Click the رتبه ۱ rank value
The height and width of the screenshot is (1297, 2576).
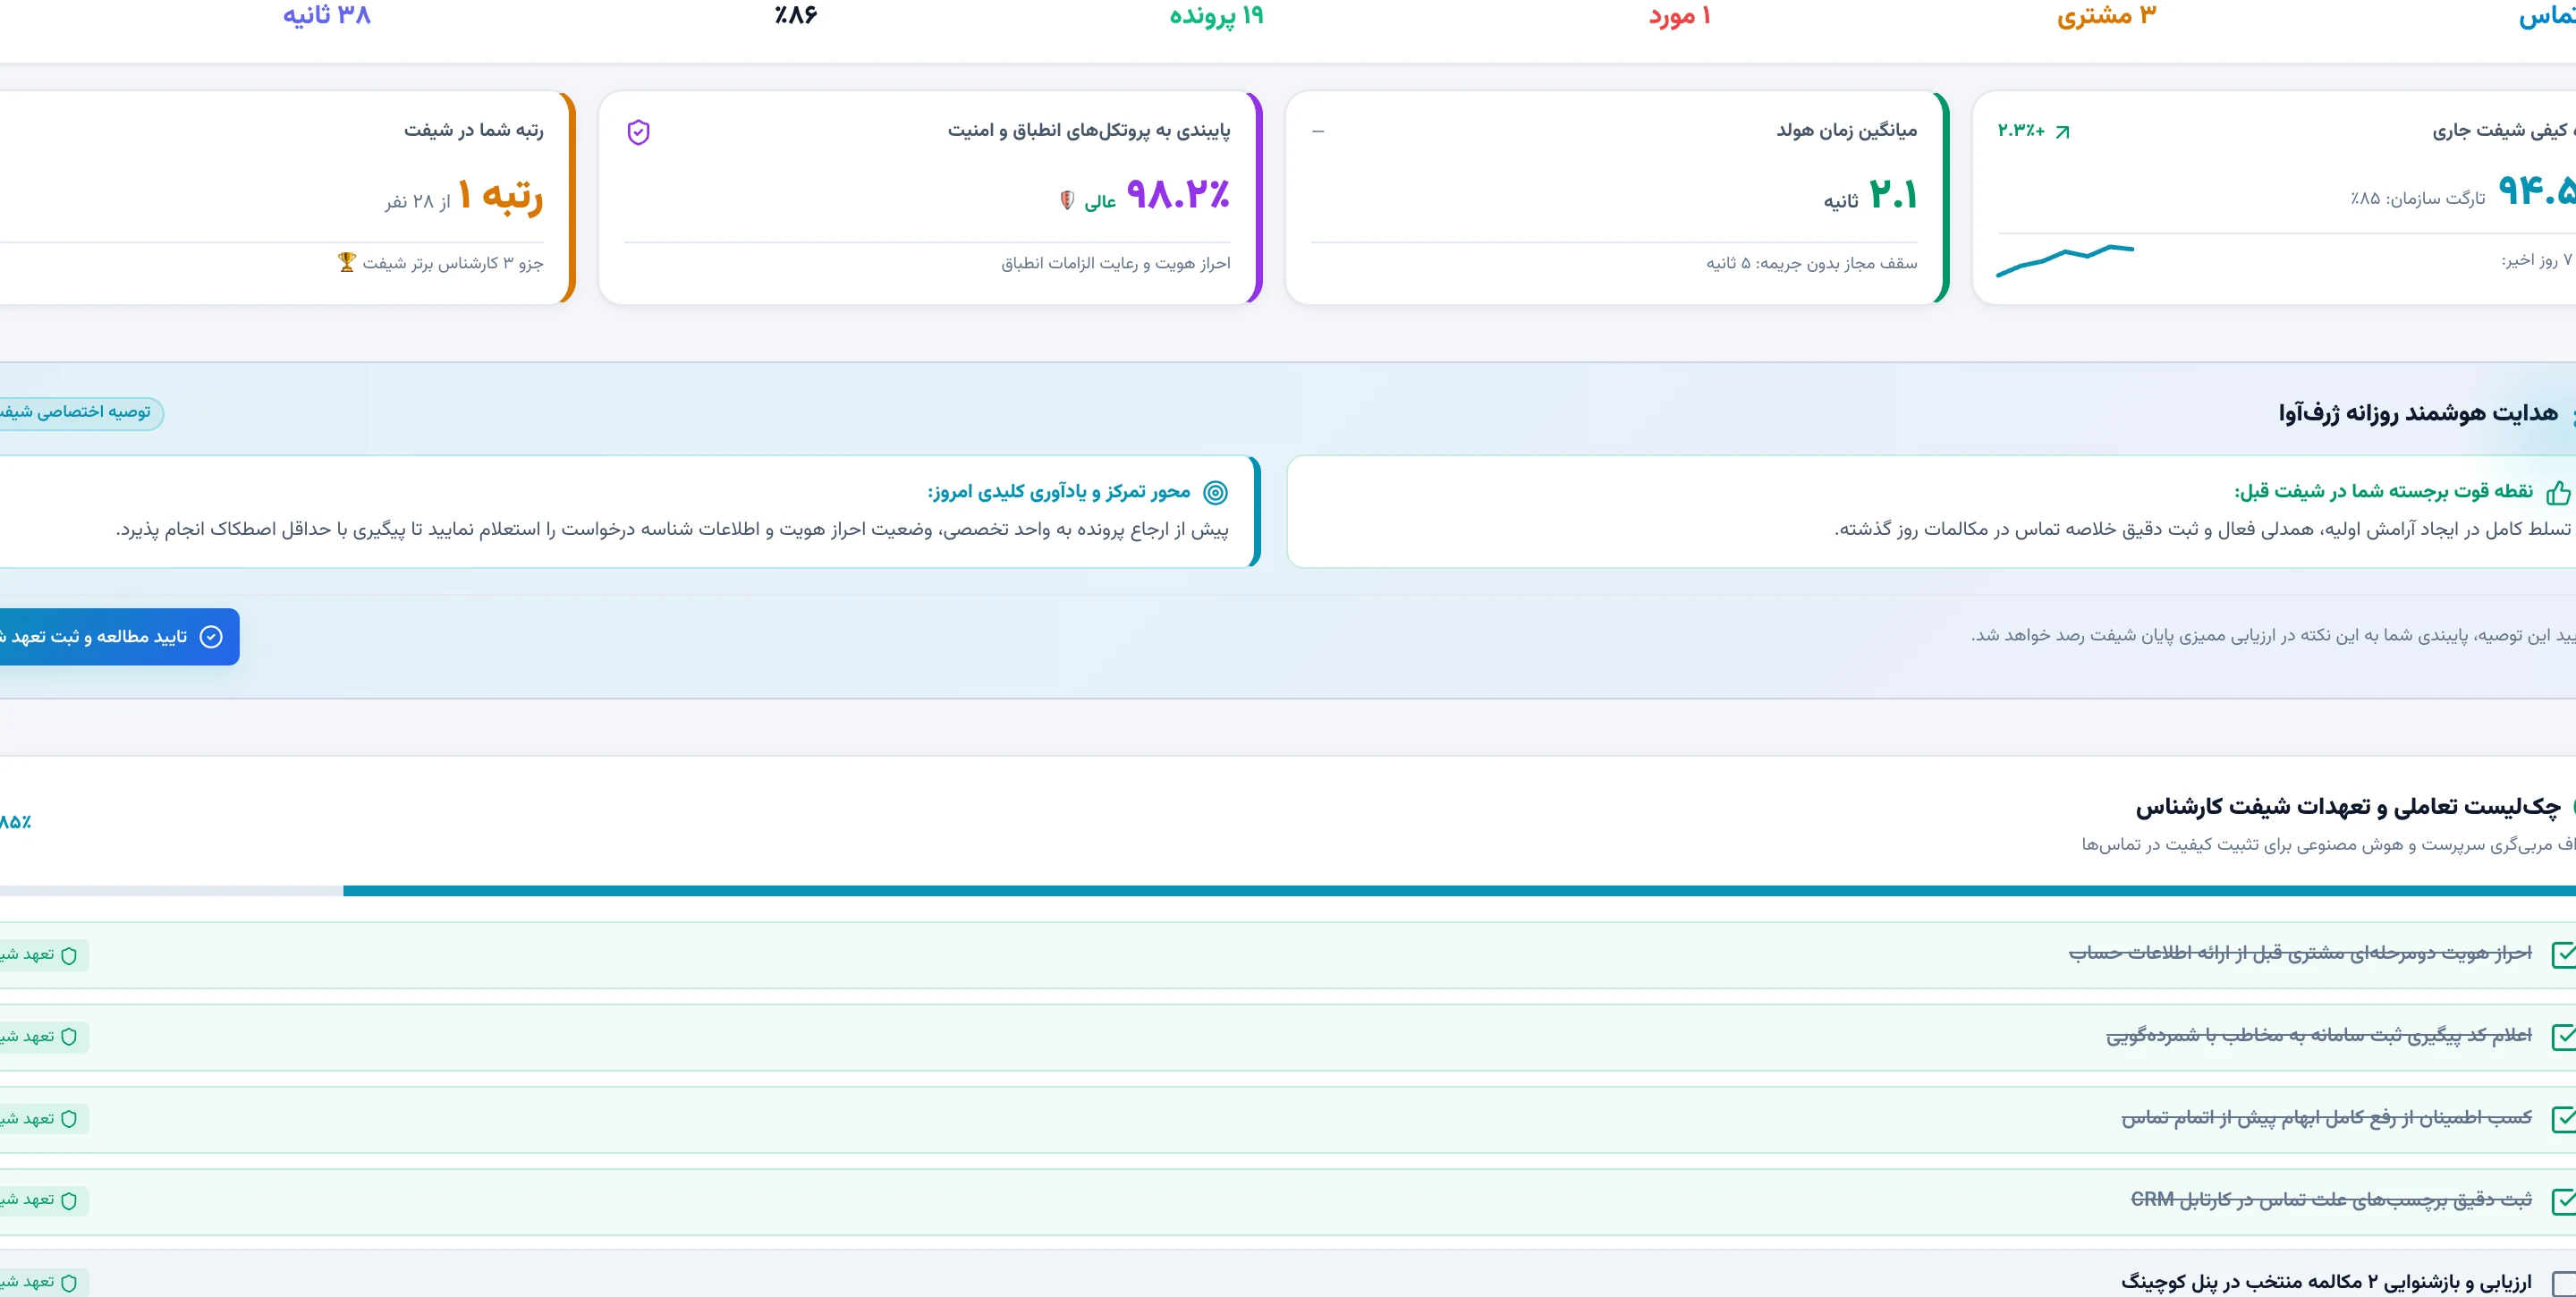click(500, 196)
